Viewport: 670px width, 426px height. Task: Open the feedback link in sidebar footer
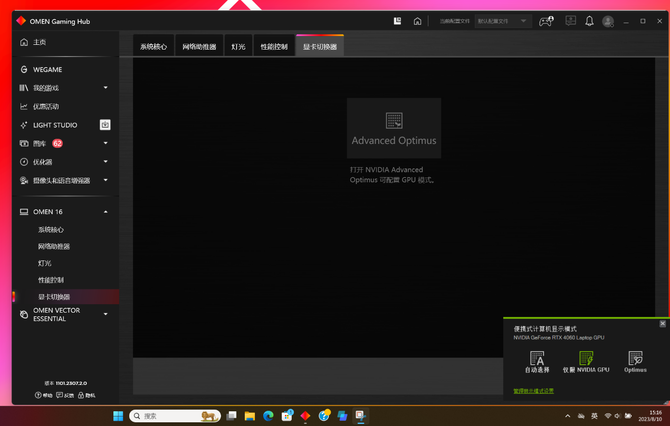point(65,395)
